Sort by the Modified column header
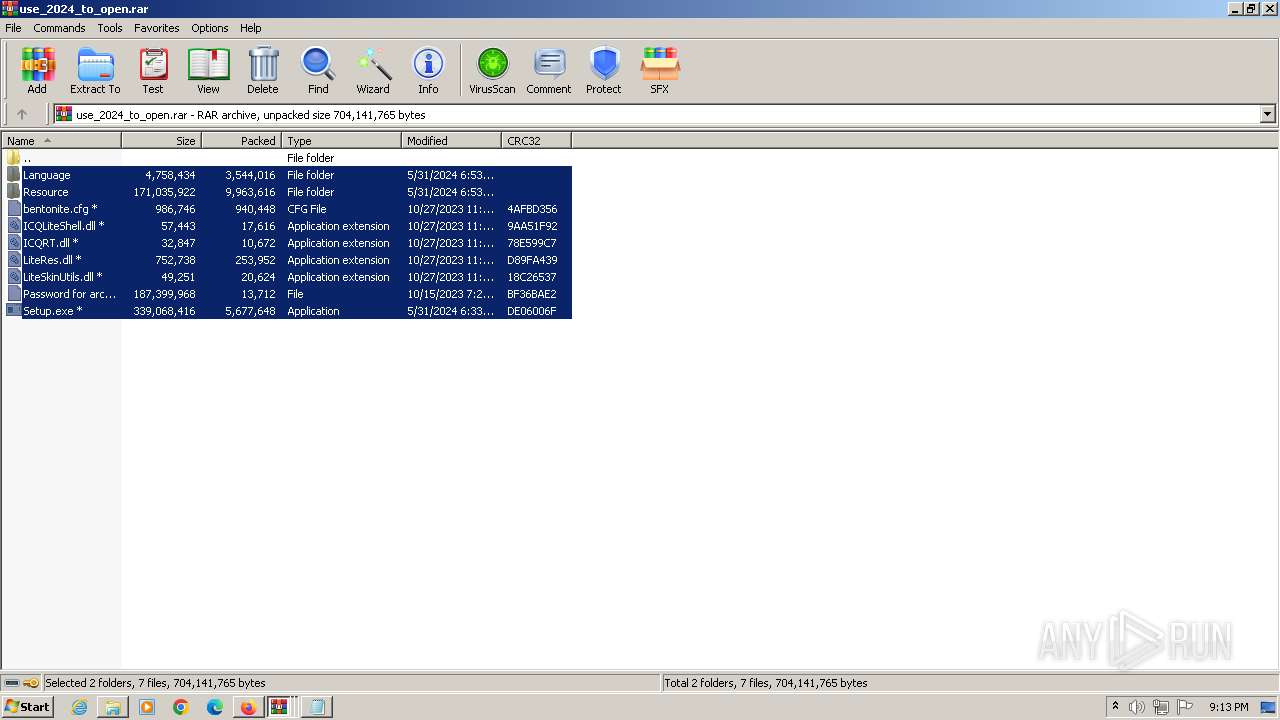The height and width of the screenshot is (720, 1280). tap(452, 141)
